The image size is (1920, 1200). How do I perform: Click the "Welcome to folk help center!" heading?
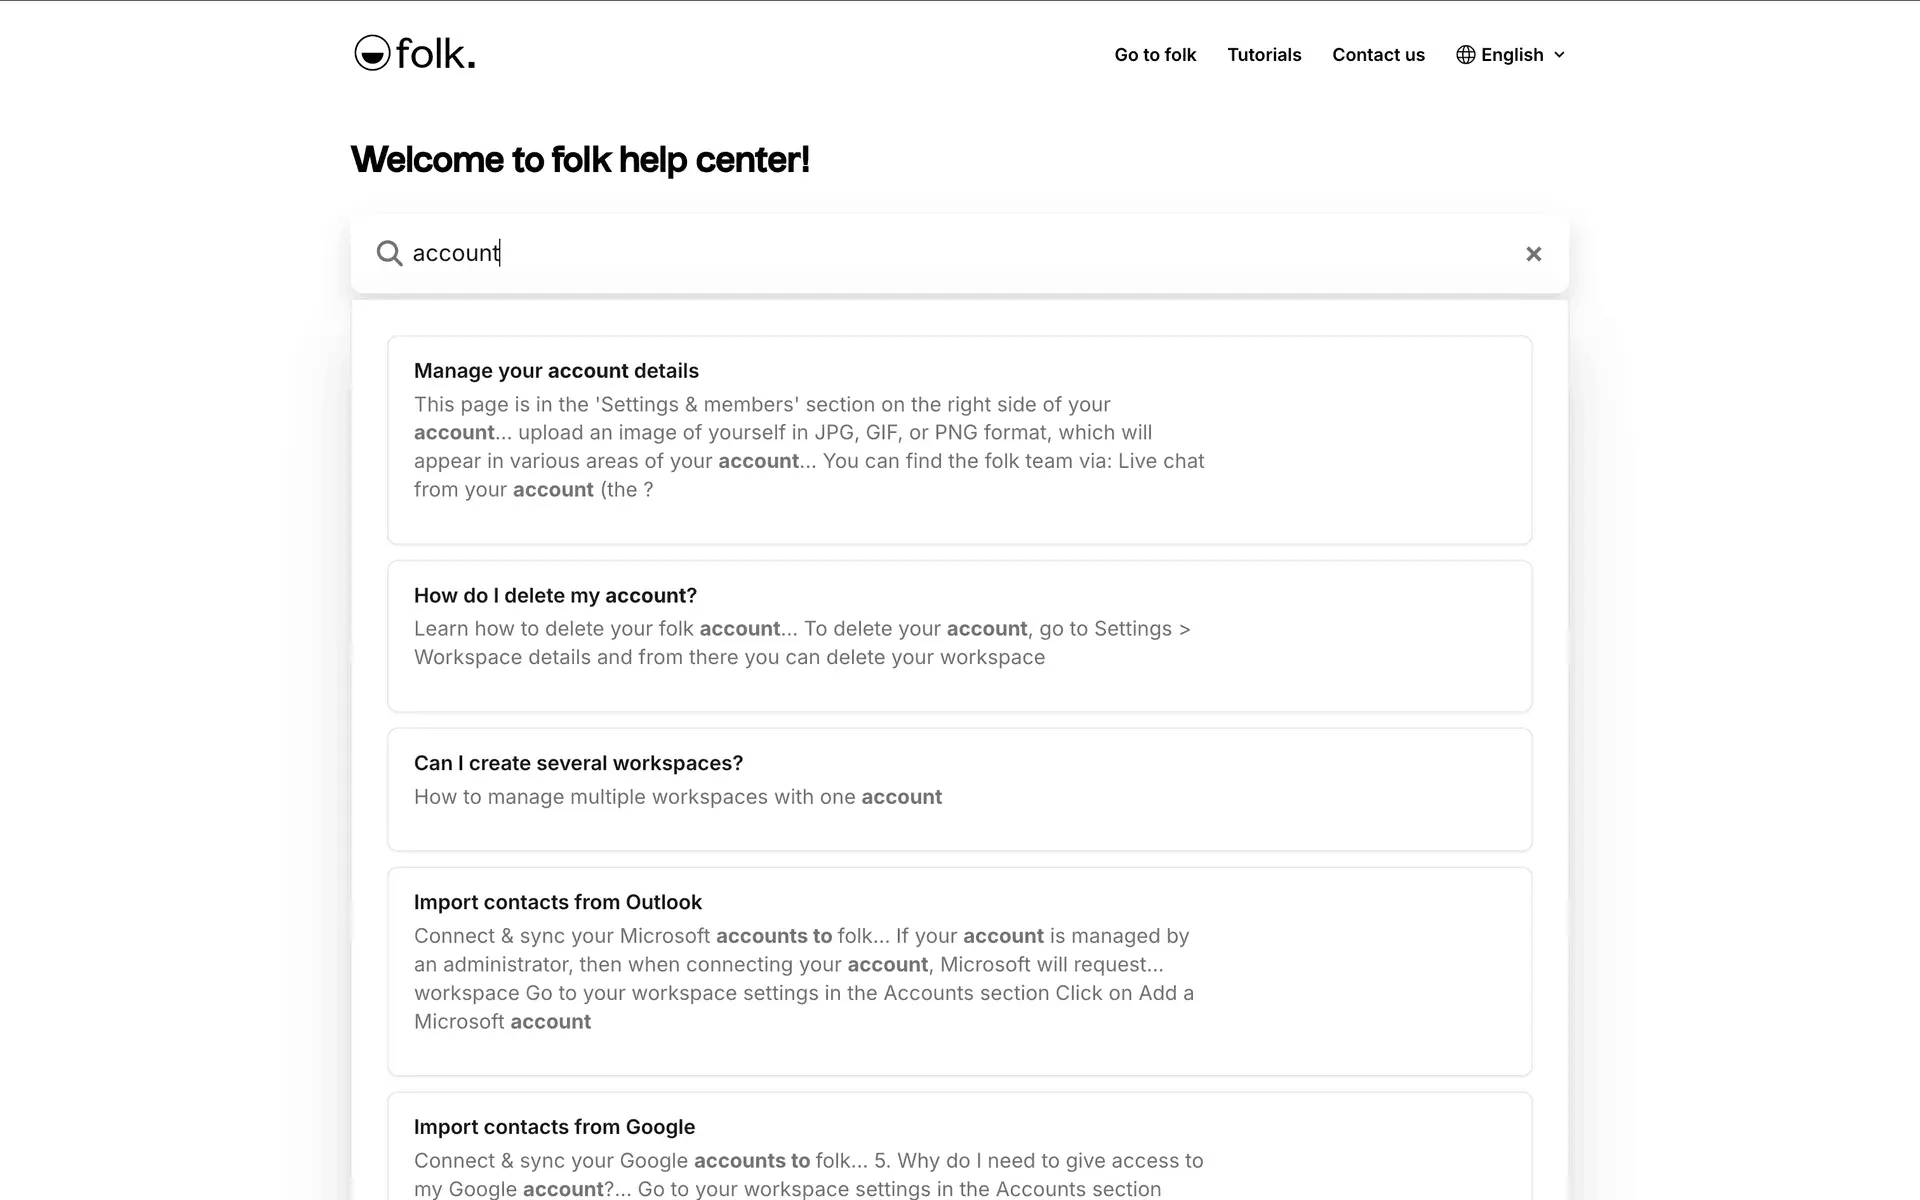pyautogui.click(x=580, y=160)
